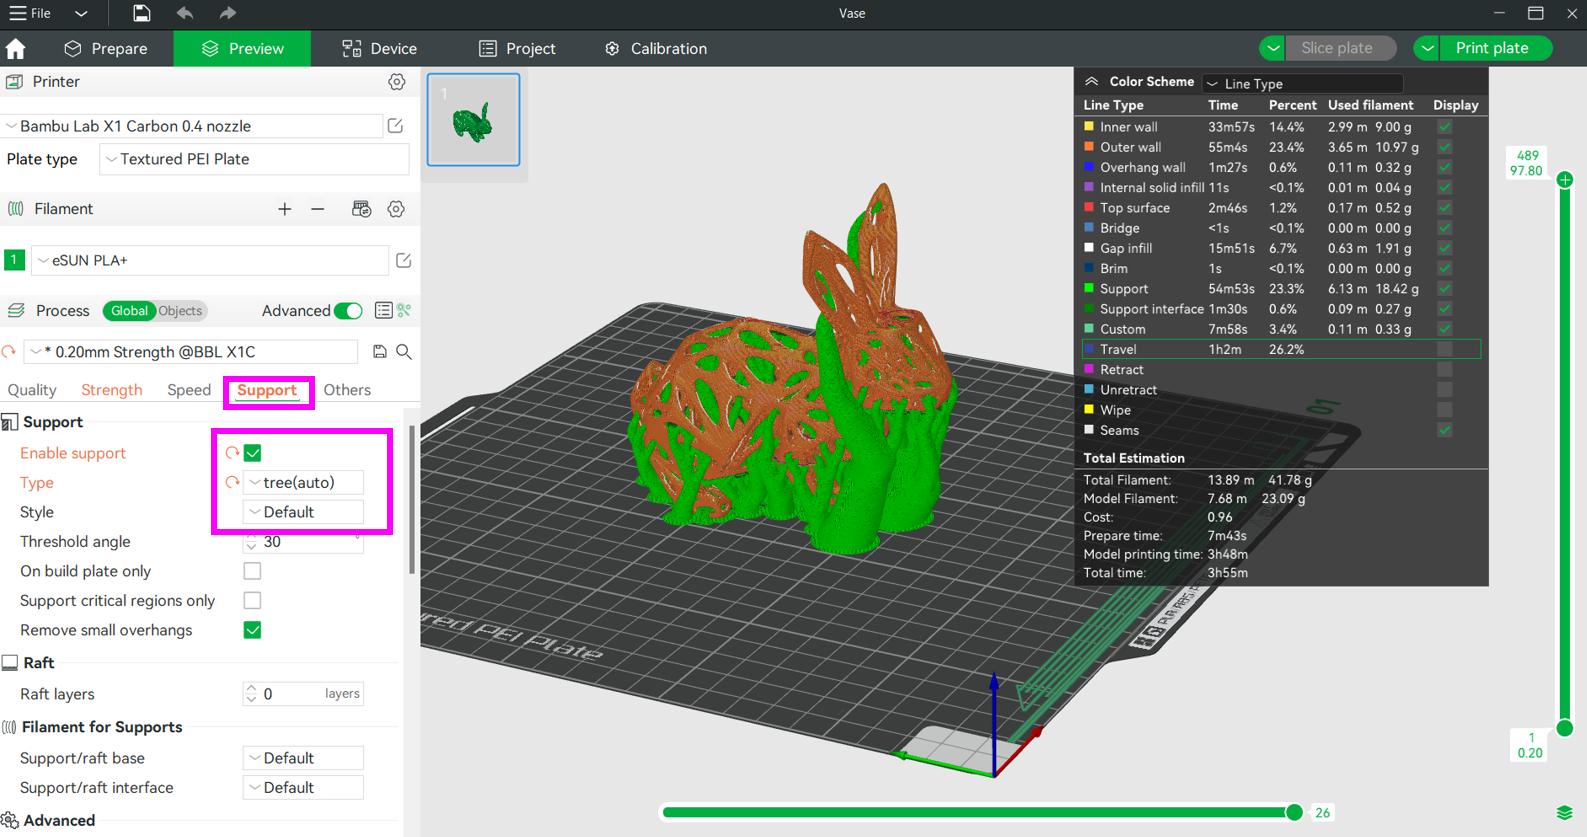
Task: Open the Line Type color scheme dropdown
Action: 1303,84
